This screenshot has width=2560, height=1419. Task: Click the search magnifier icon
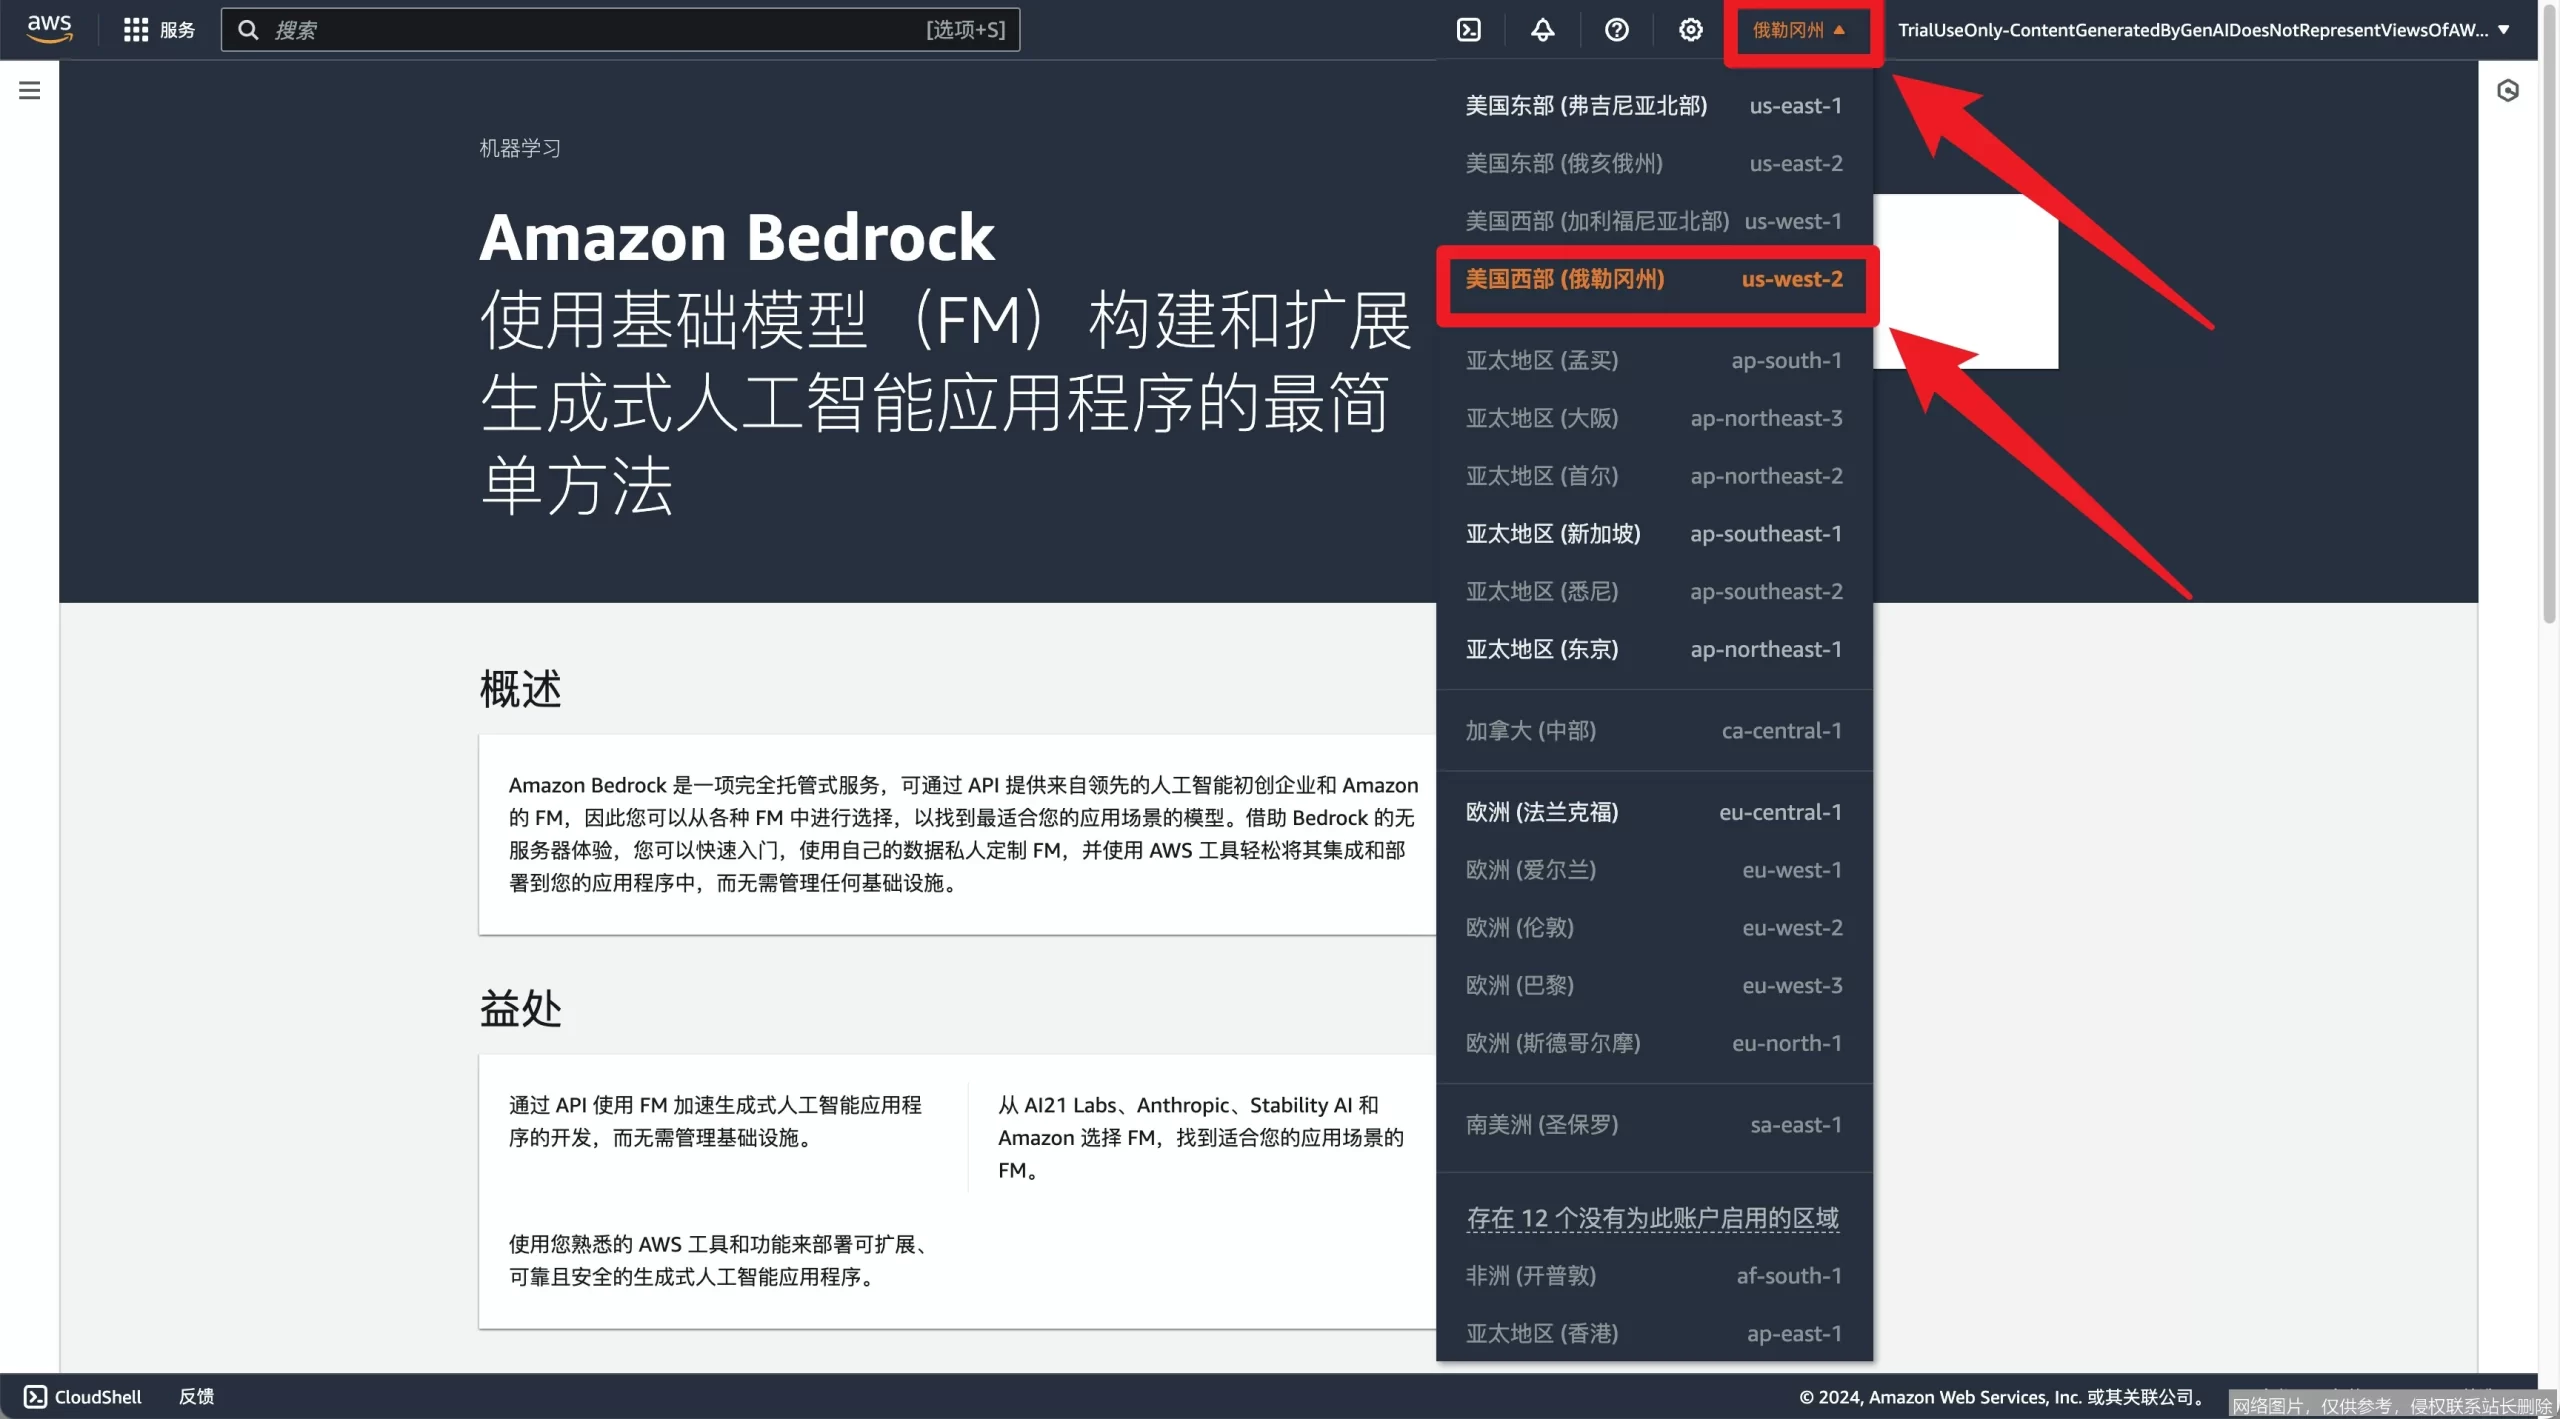tap(248, 30)
